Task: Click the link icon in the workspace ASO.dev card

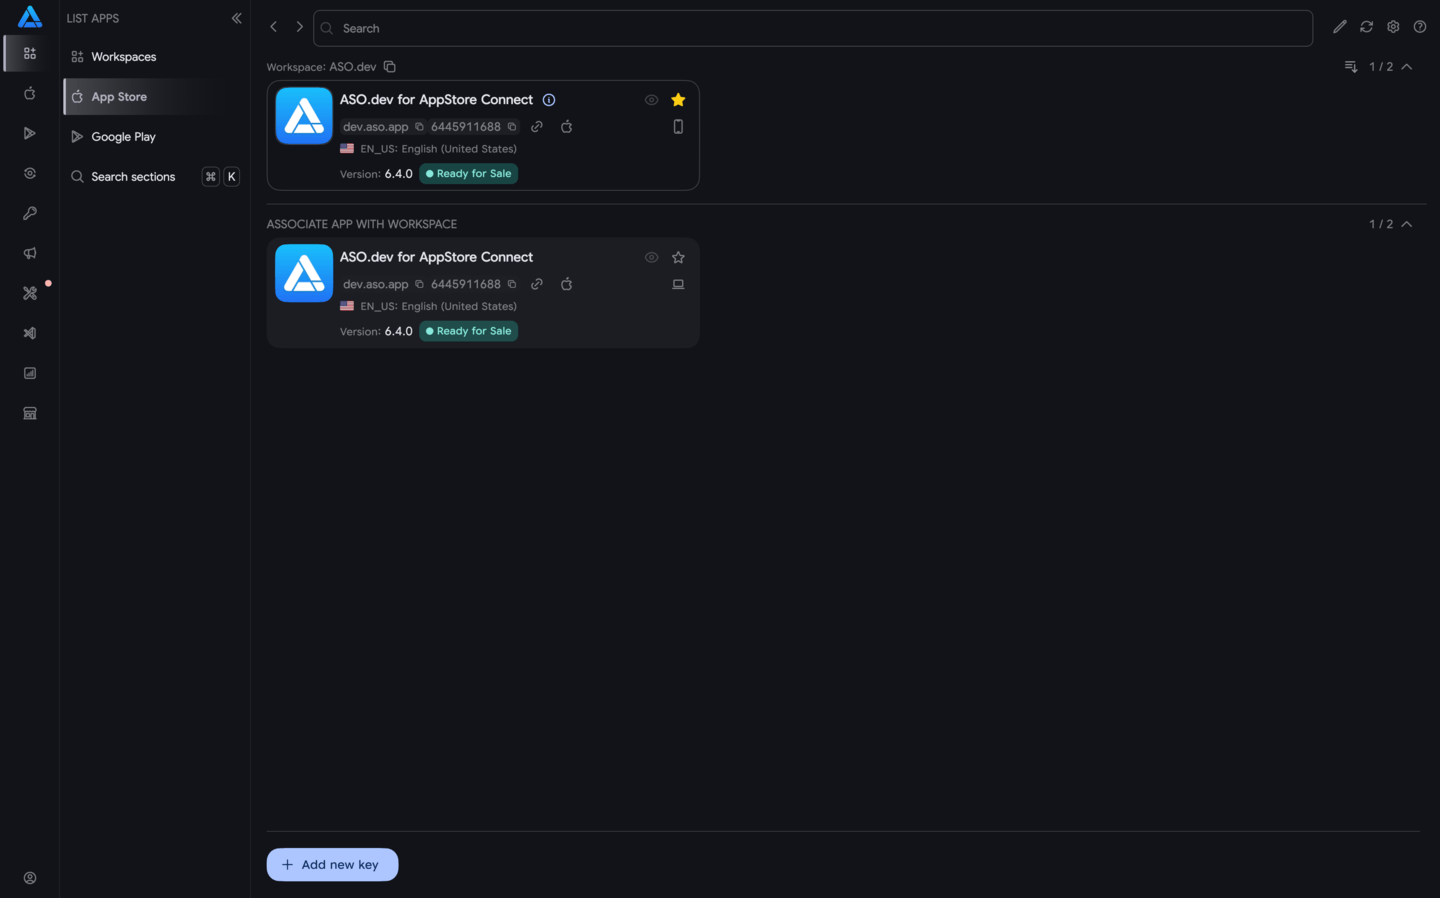Action: (537, 127)
